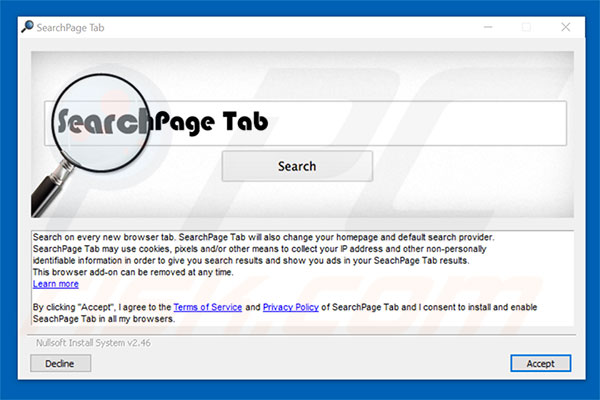The image size is (600, 400).
Task: Click the 'Nullsoft Install System v2.46' text
Action: click(93, 343)
